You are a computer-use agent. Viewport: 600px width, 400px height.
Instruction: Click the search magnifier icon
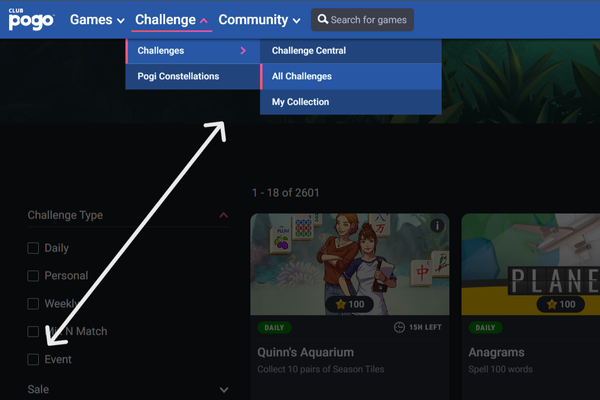pos(323,19)
